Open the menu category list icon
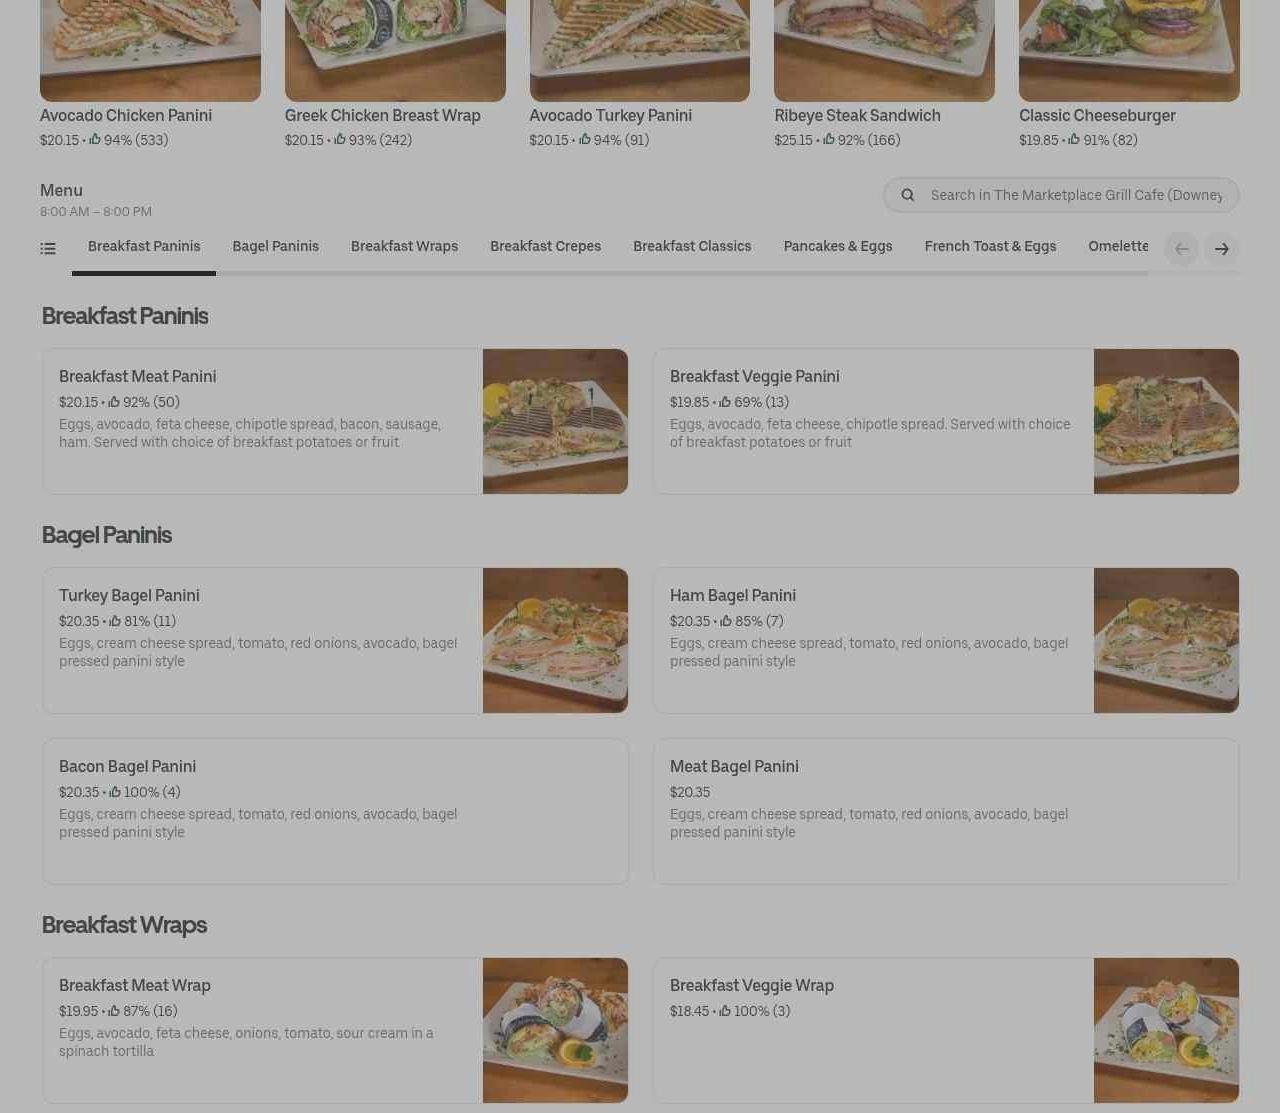The image size is (1280, 1113). click(x=48, y=248)
